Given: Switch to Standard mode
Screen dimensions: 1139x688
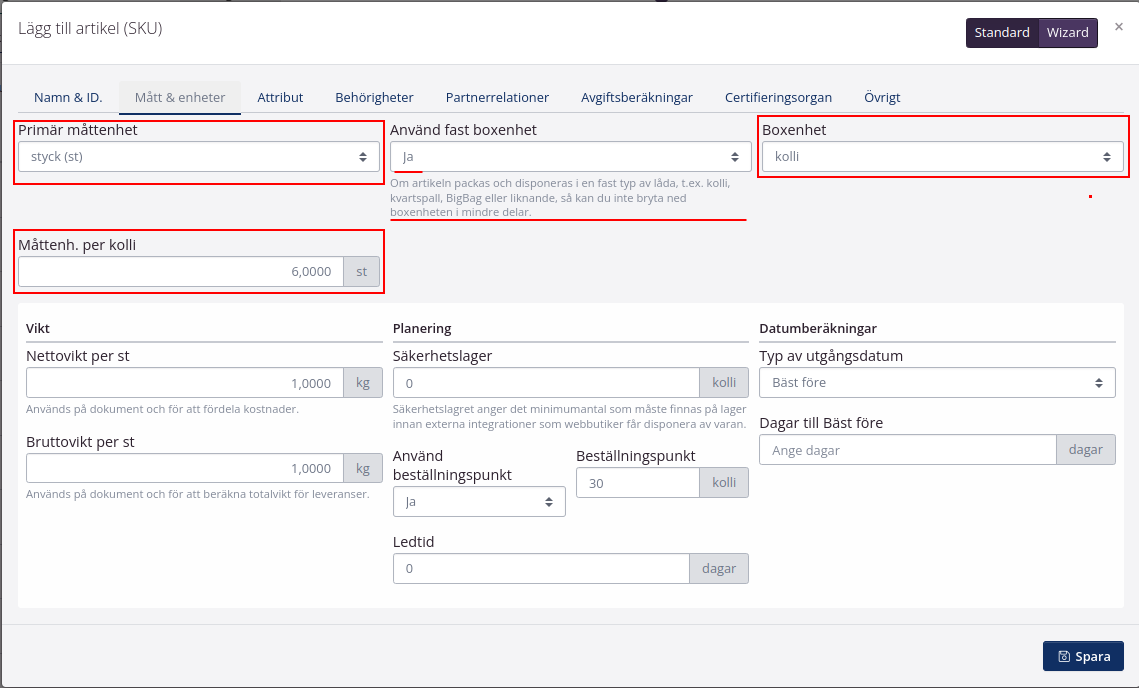Looking at the screenshot, I should coord(1002,33).
